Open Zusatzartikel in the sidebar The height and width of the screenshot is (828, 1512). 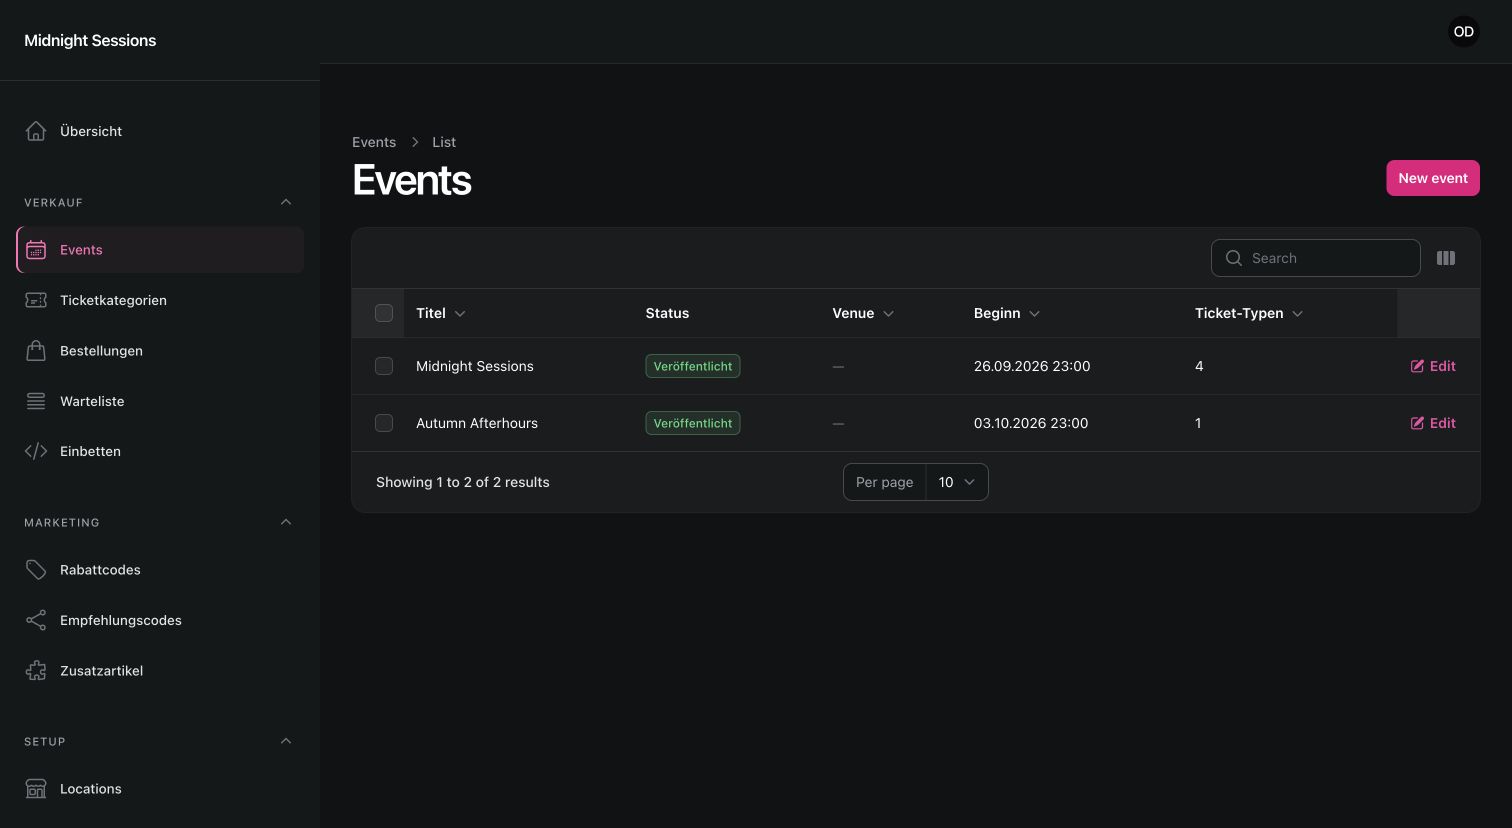point(160,671)
